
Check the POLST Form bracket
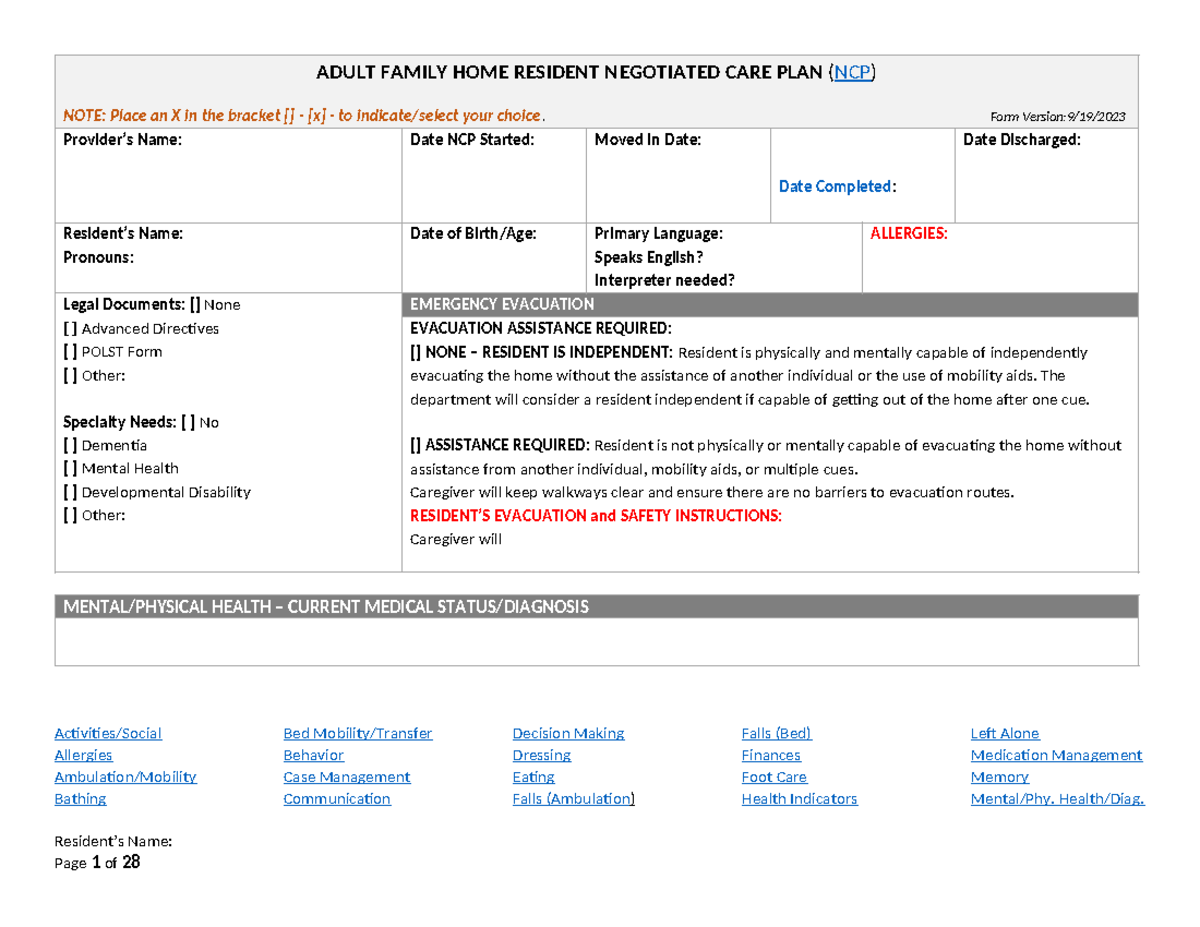(x=70, y=352)
